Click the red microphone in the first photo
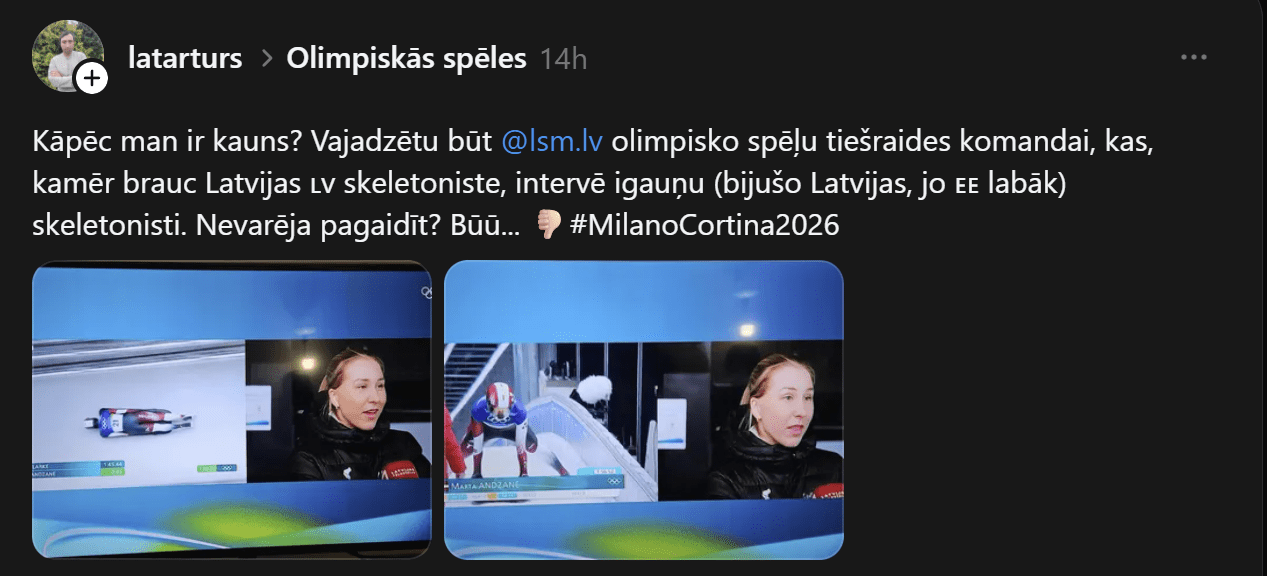Image resolution: width=1267 pixels, height=576 pixels. (x=402, y=467)
